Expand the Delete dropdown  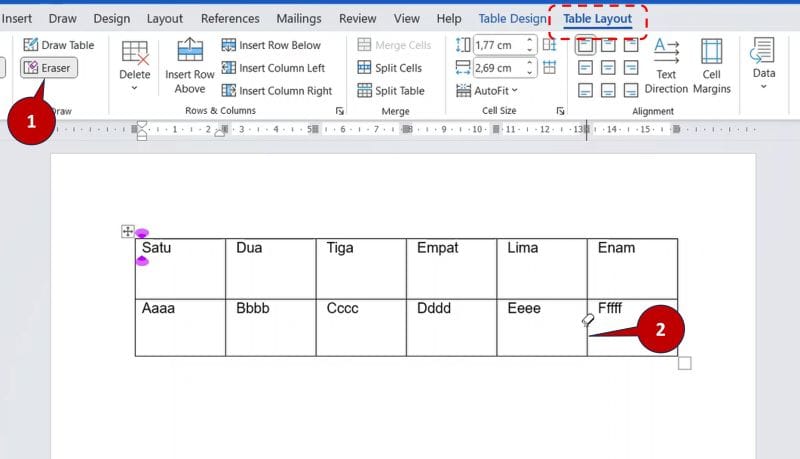[135, 67]
